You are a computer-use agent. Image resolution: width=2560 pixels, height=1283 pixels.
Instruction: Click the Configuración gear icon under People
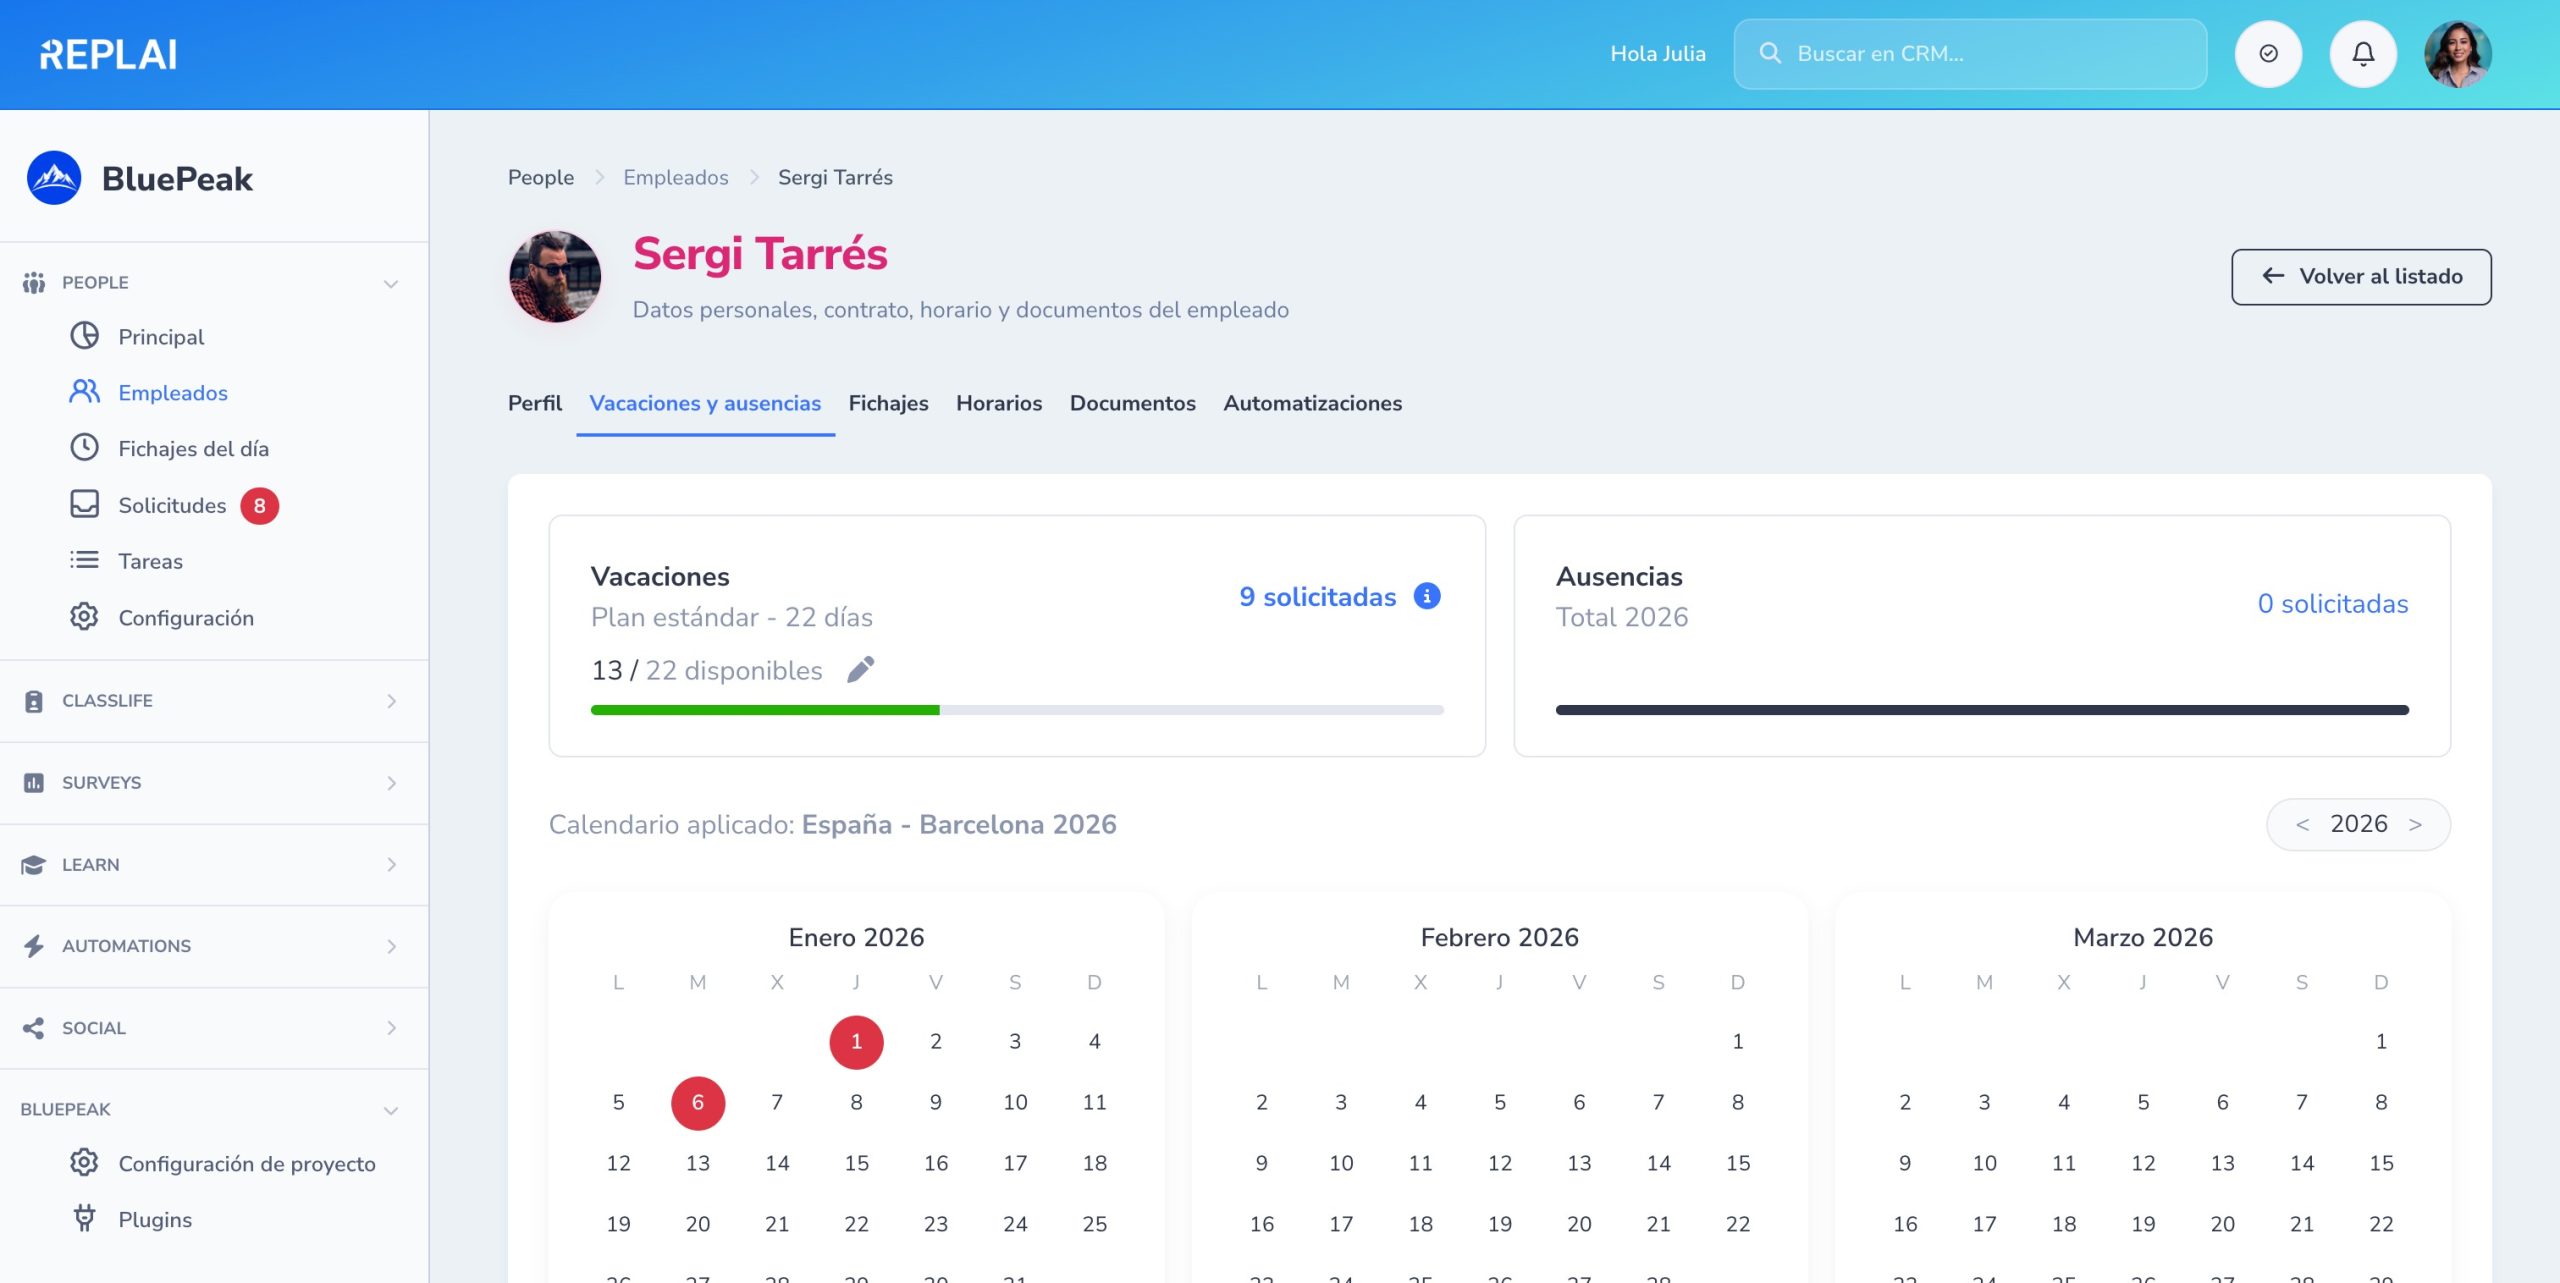coord(85,617)
